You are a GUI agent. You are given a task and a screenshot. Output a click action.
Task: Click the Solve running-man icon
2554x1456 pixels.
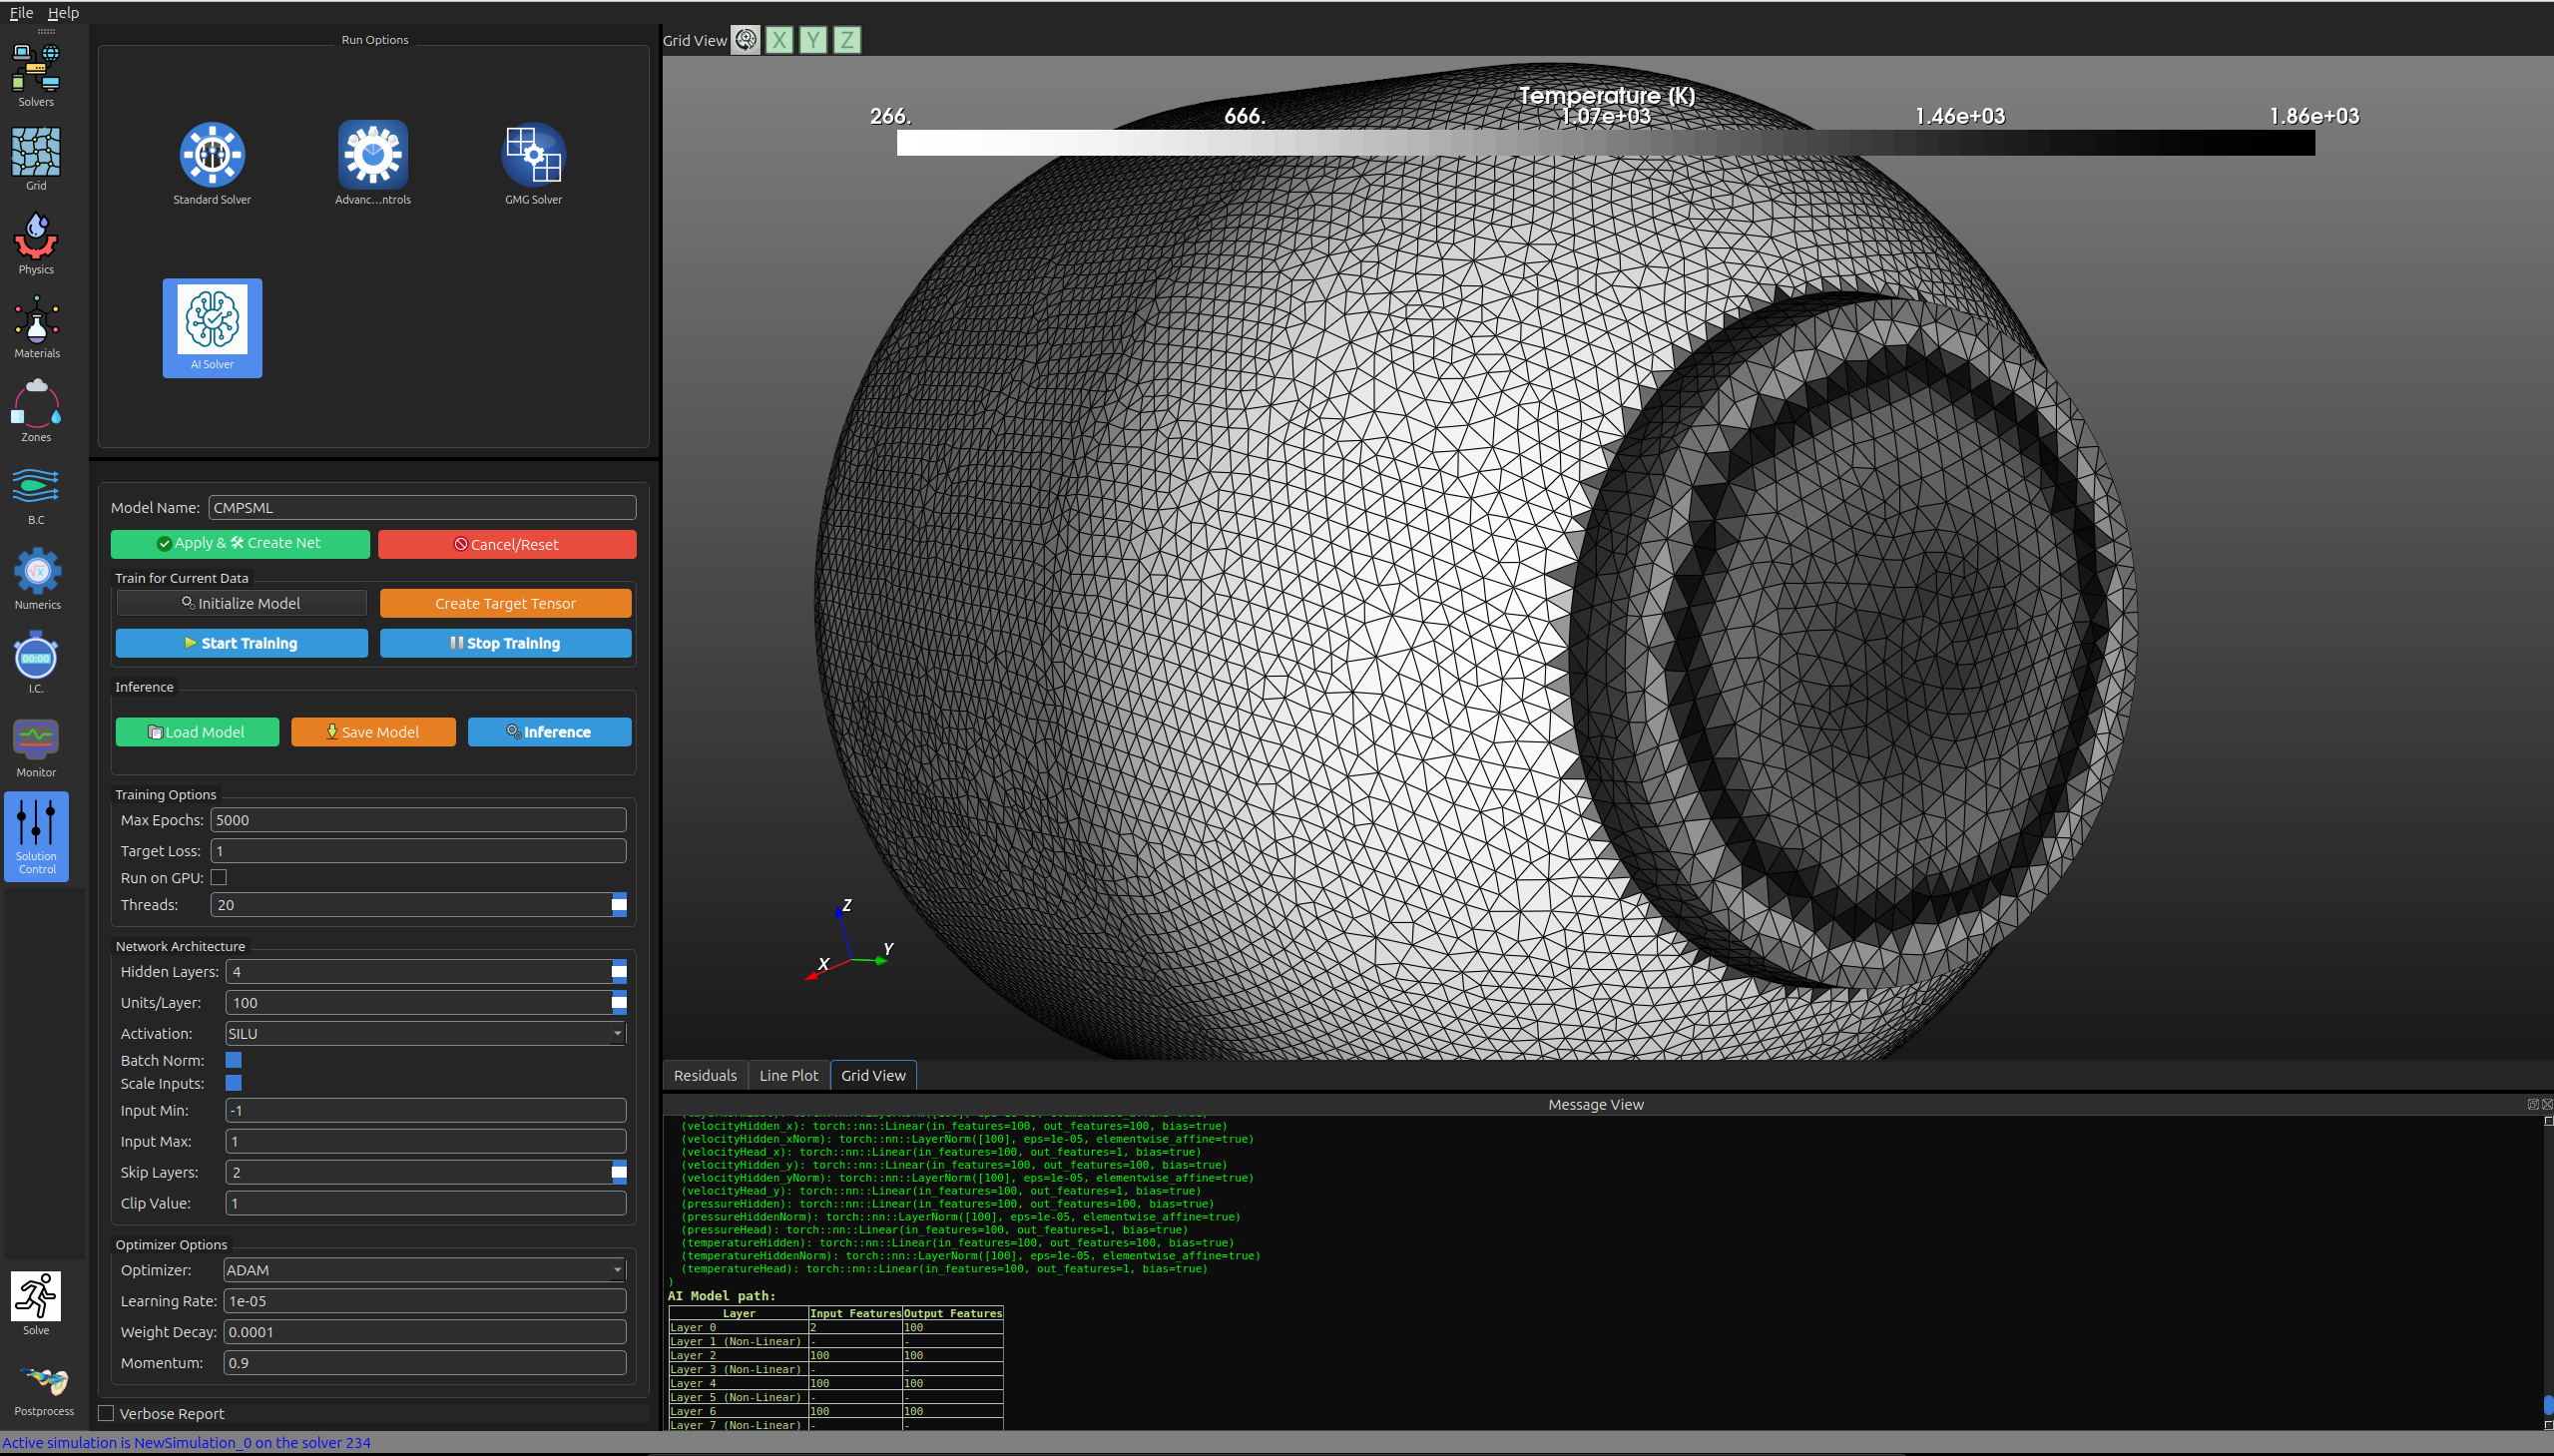[36, 1296]
